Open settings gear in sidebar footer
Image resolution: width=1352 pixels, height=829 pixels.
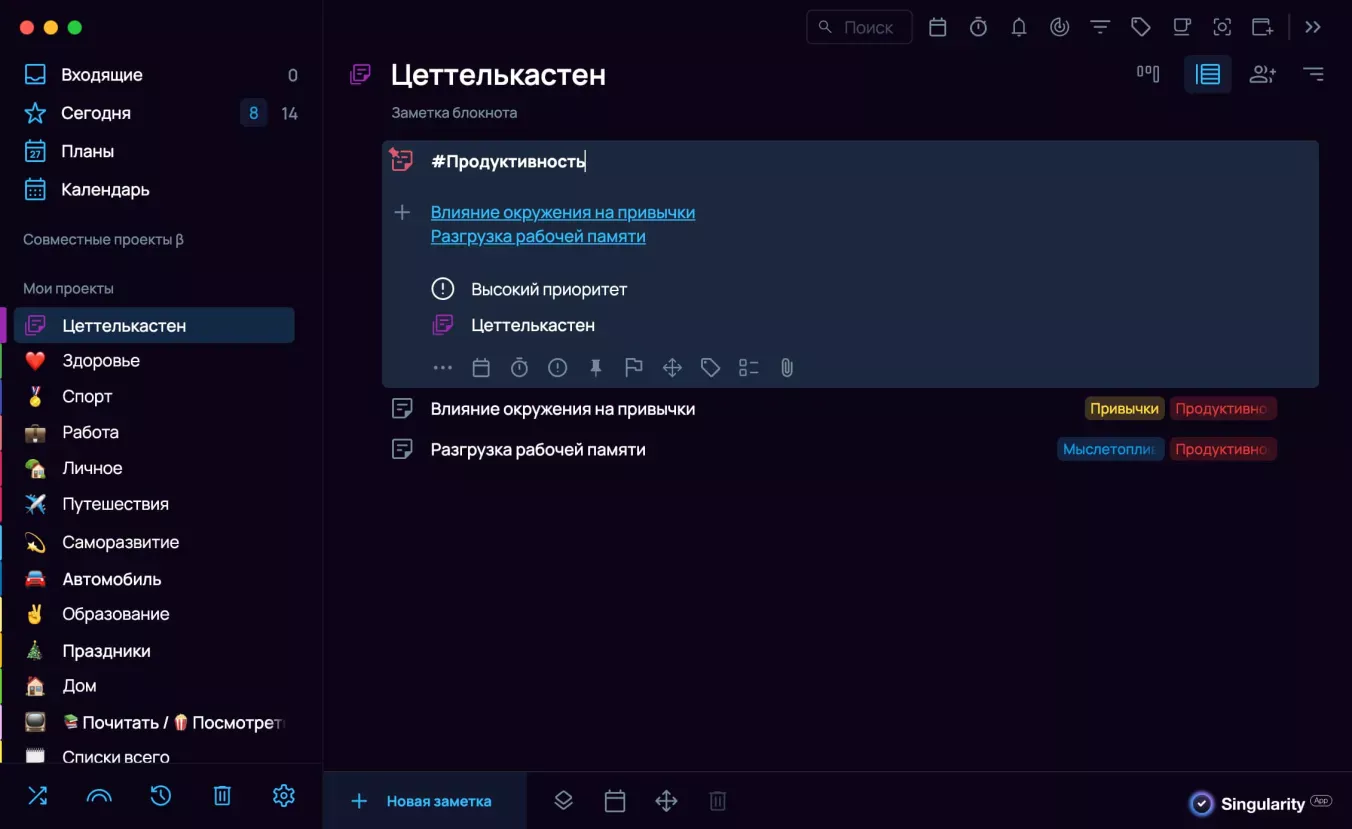click(x=284, y=796)
